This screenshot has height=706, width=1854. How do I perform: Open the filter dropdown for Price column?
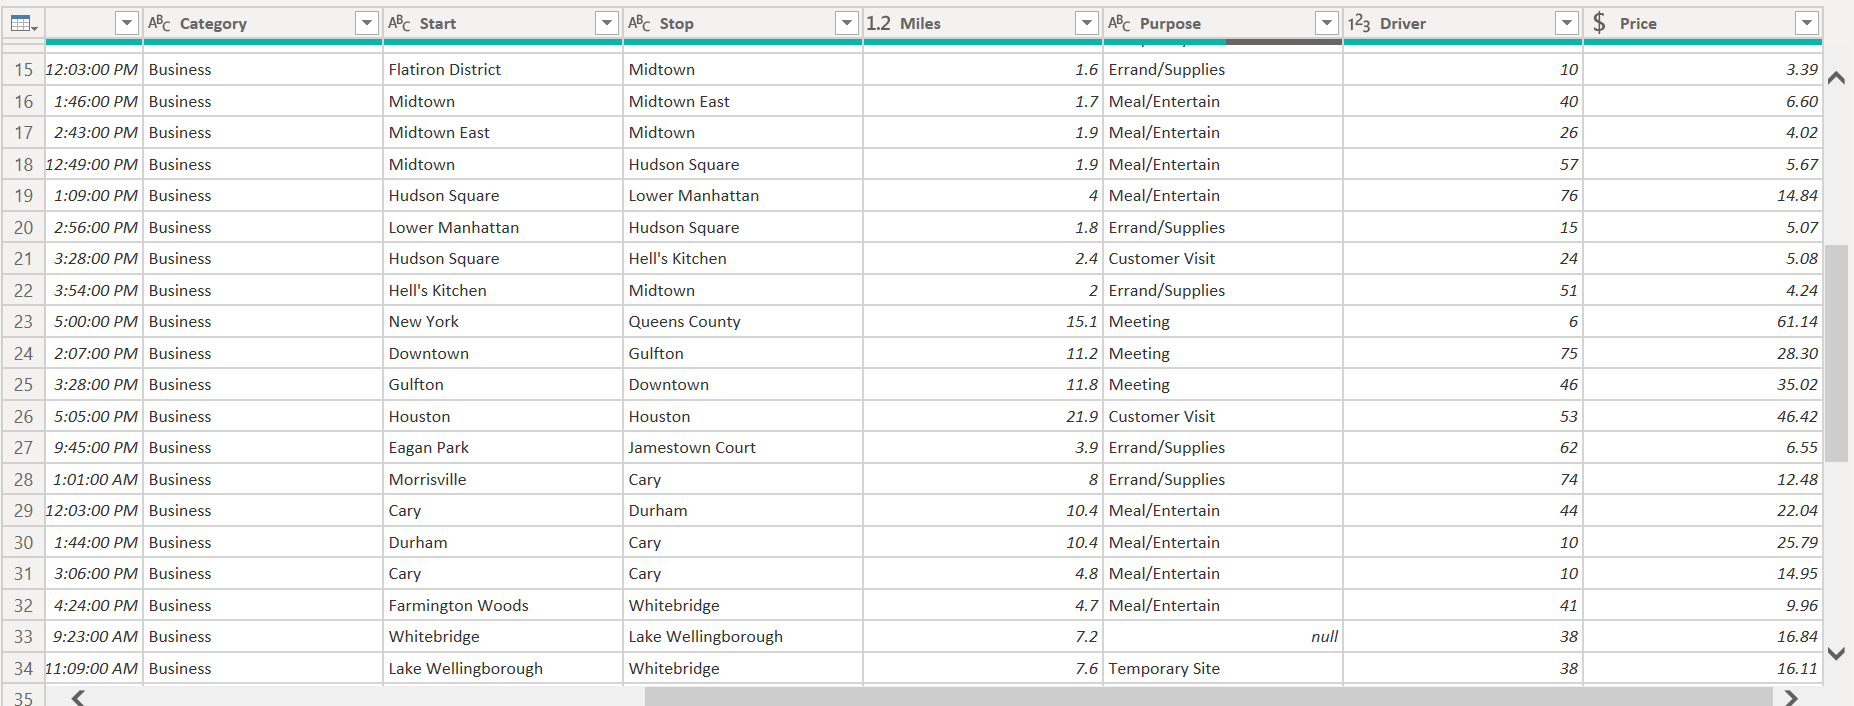tap(1807, 23)
